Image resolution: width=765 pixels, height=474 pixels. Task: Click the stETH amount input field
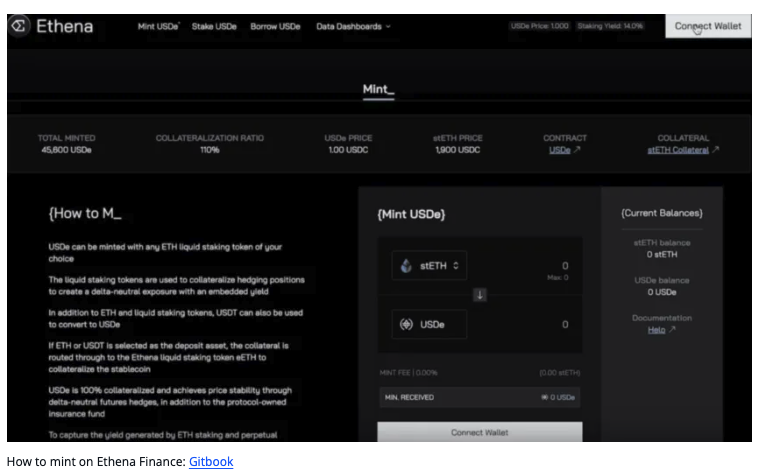pos(565,266)
